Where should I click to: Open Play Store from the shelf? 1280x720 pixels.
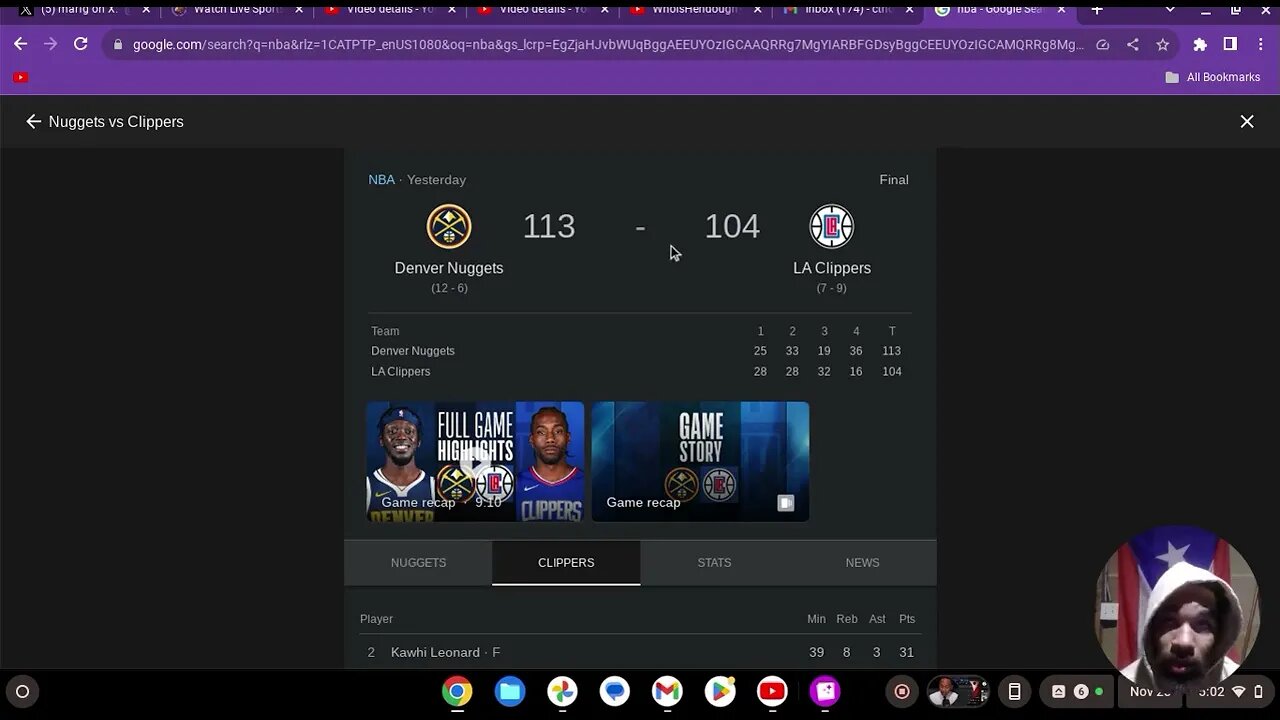click(x=719, y=691)
